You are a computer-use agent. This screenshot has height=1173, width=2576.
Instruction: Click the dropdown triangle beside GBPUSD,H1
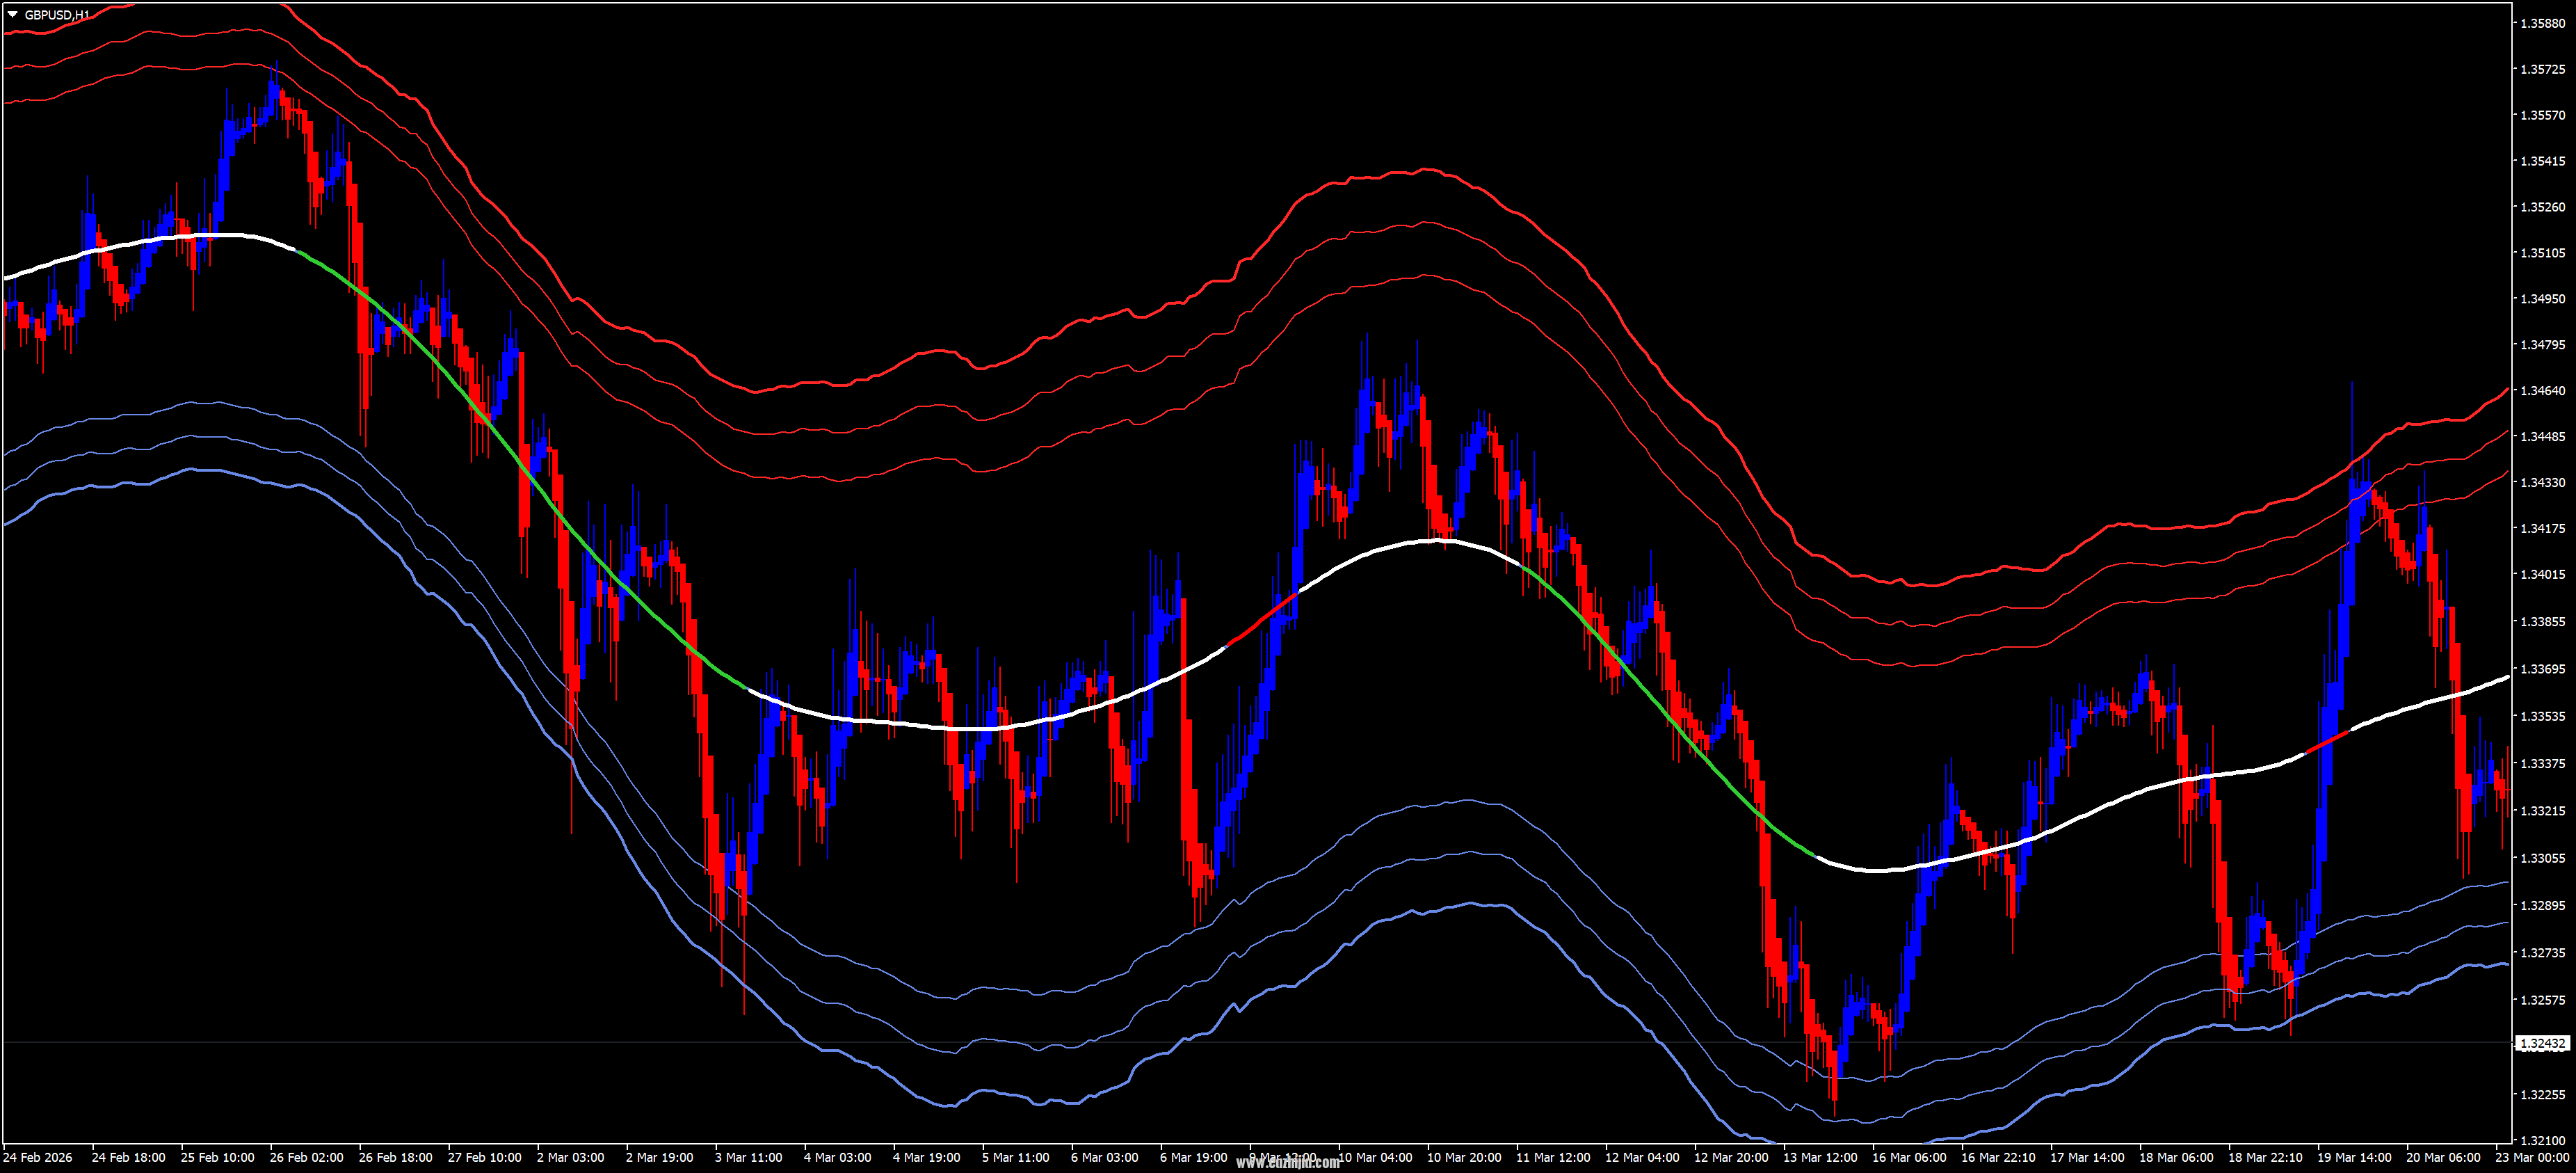[12, 14]
